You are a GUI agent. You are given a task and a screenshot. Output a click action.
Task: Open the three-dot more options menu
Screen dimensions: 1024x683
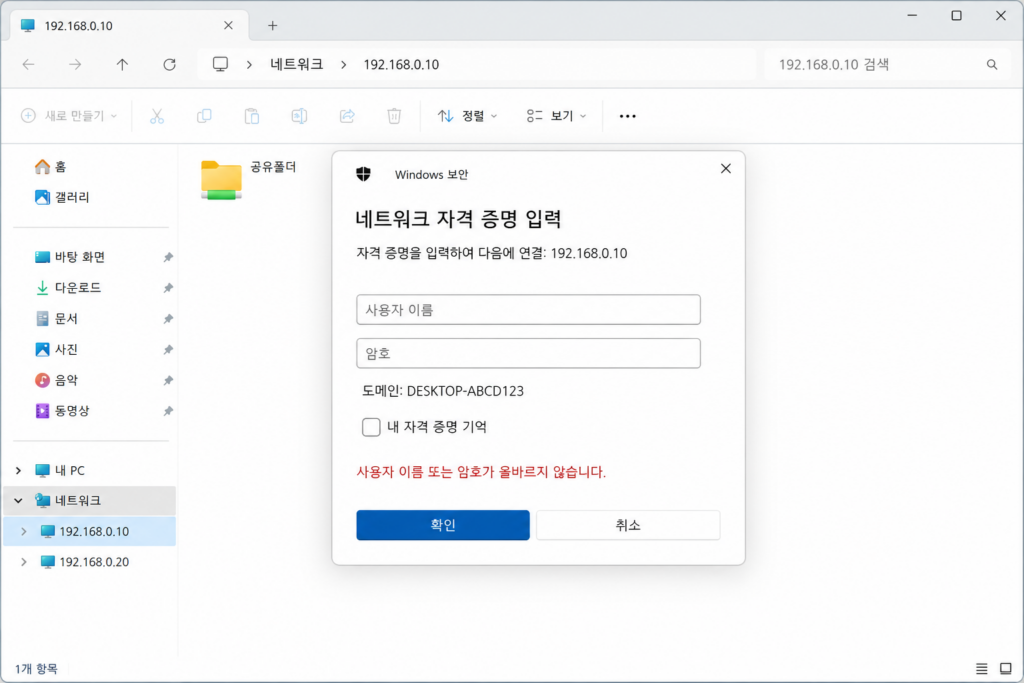(x=628, y=116)
